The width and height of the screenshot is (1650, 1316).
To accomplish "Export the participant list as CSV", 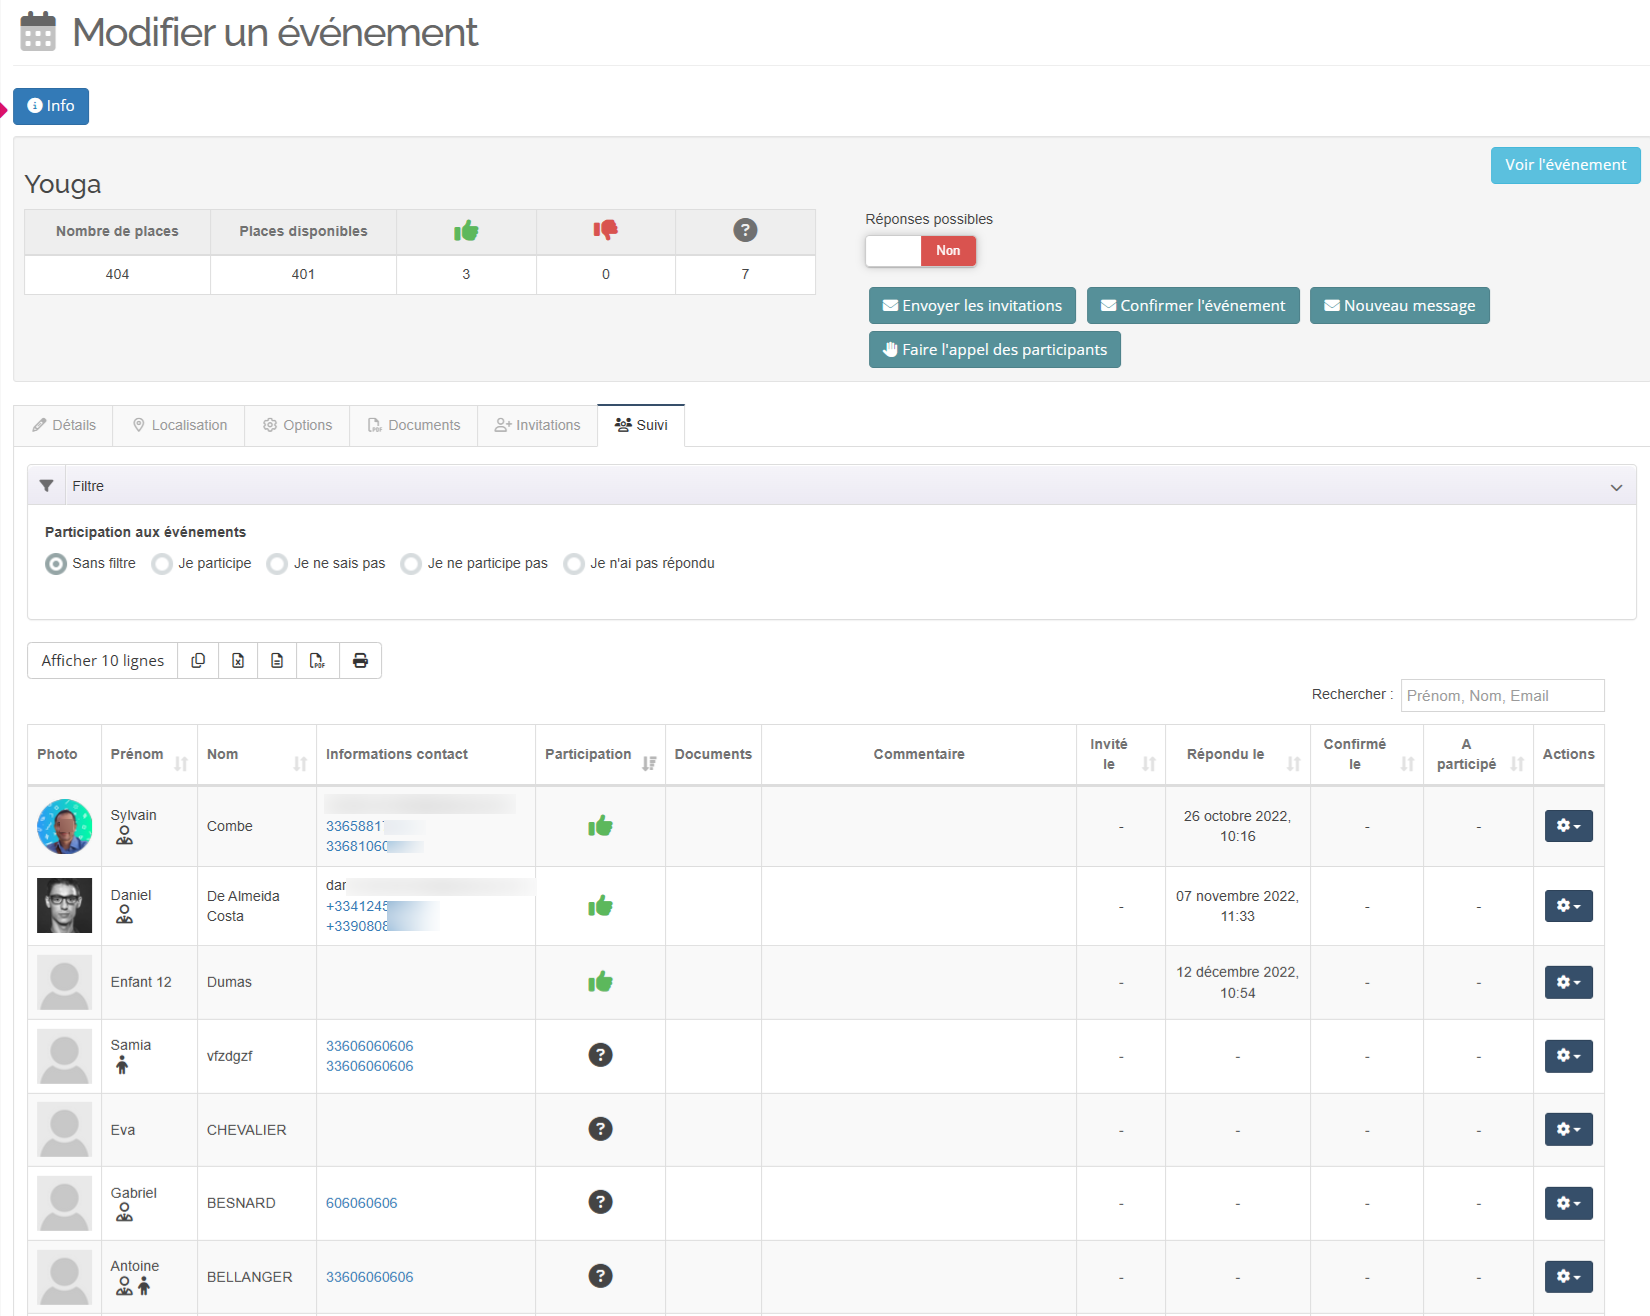I will [277, 661].
